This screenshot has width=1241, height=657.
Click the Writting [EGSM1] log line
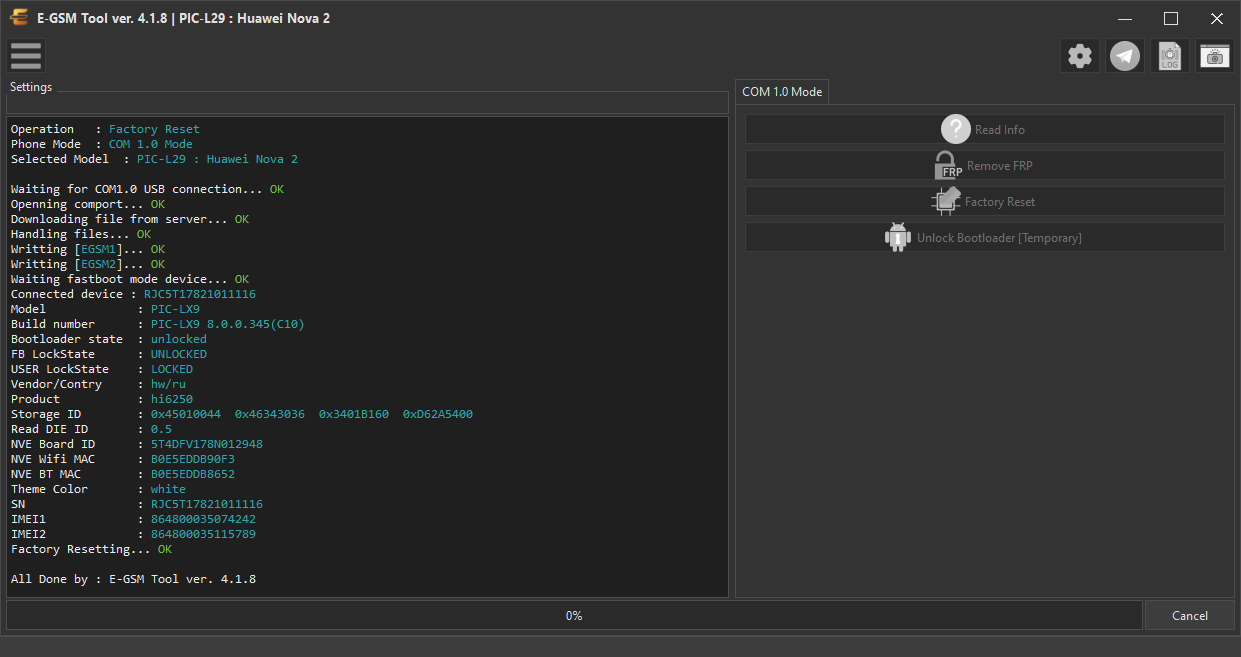coord(88,249)
